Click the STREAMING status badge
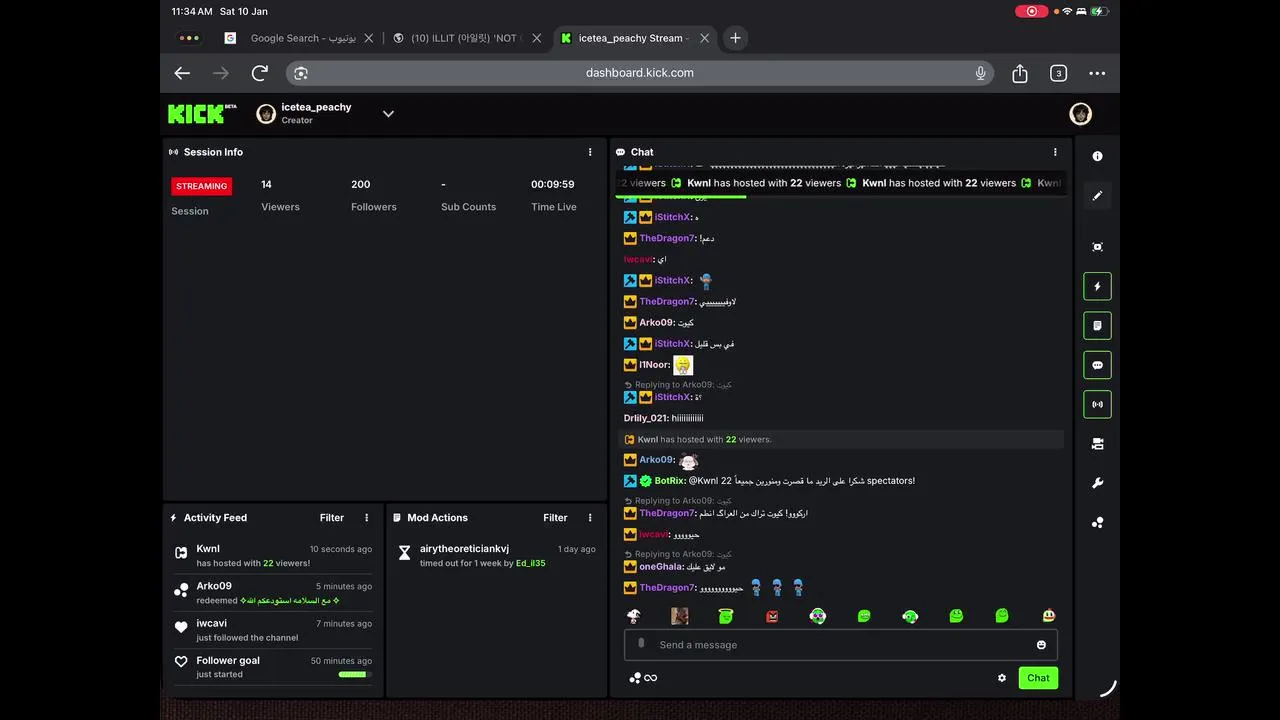 (201, 186)
